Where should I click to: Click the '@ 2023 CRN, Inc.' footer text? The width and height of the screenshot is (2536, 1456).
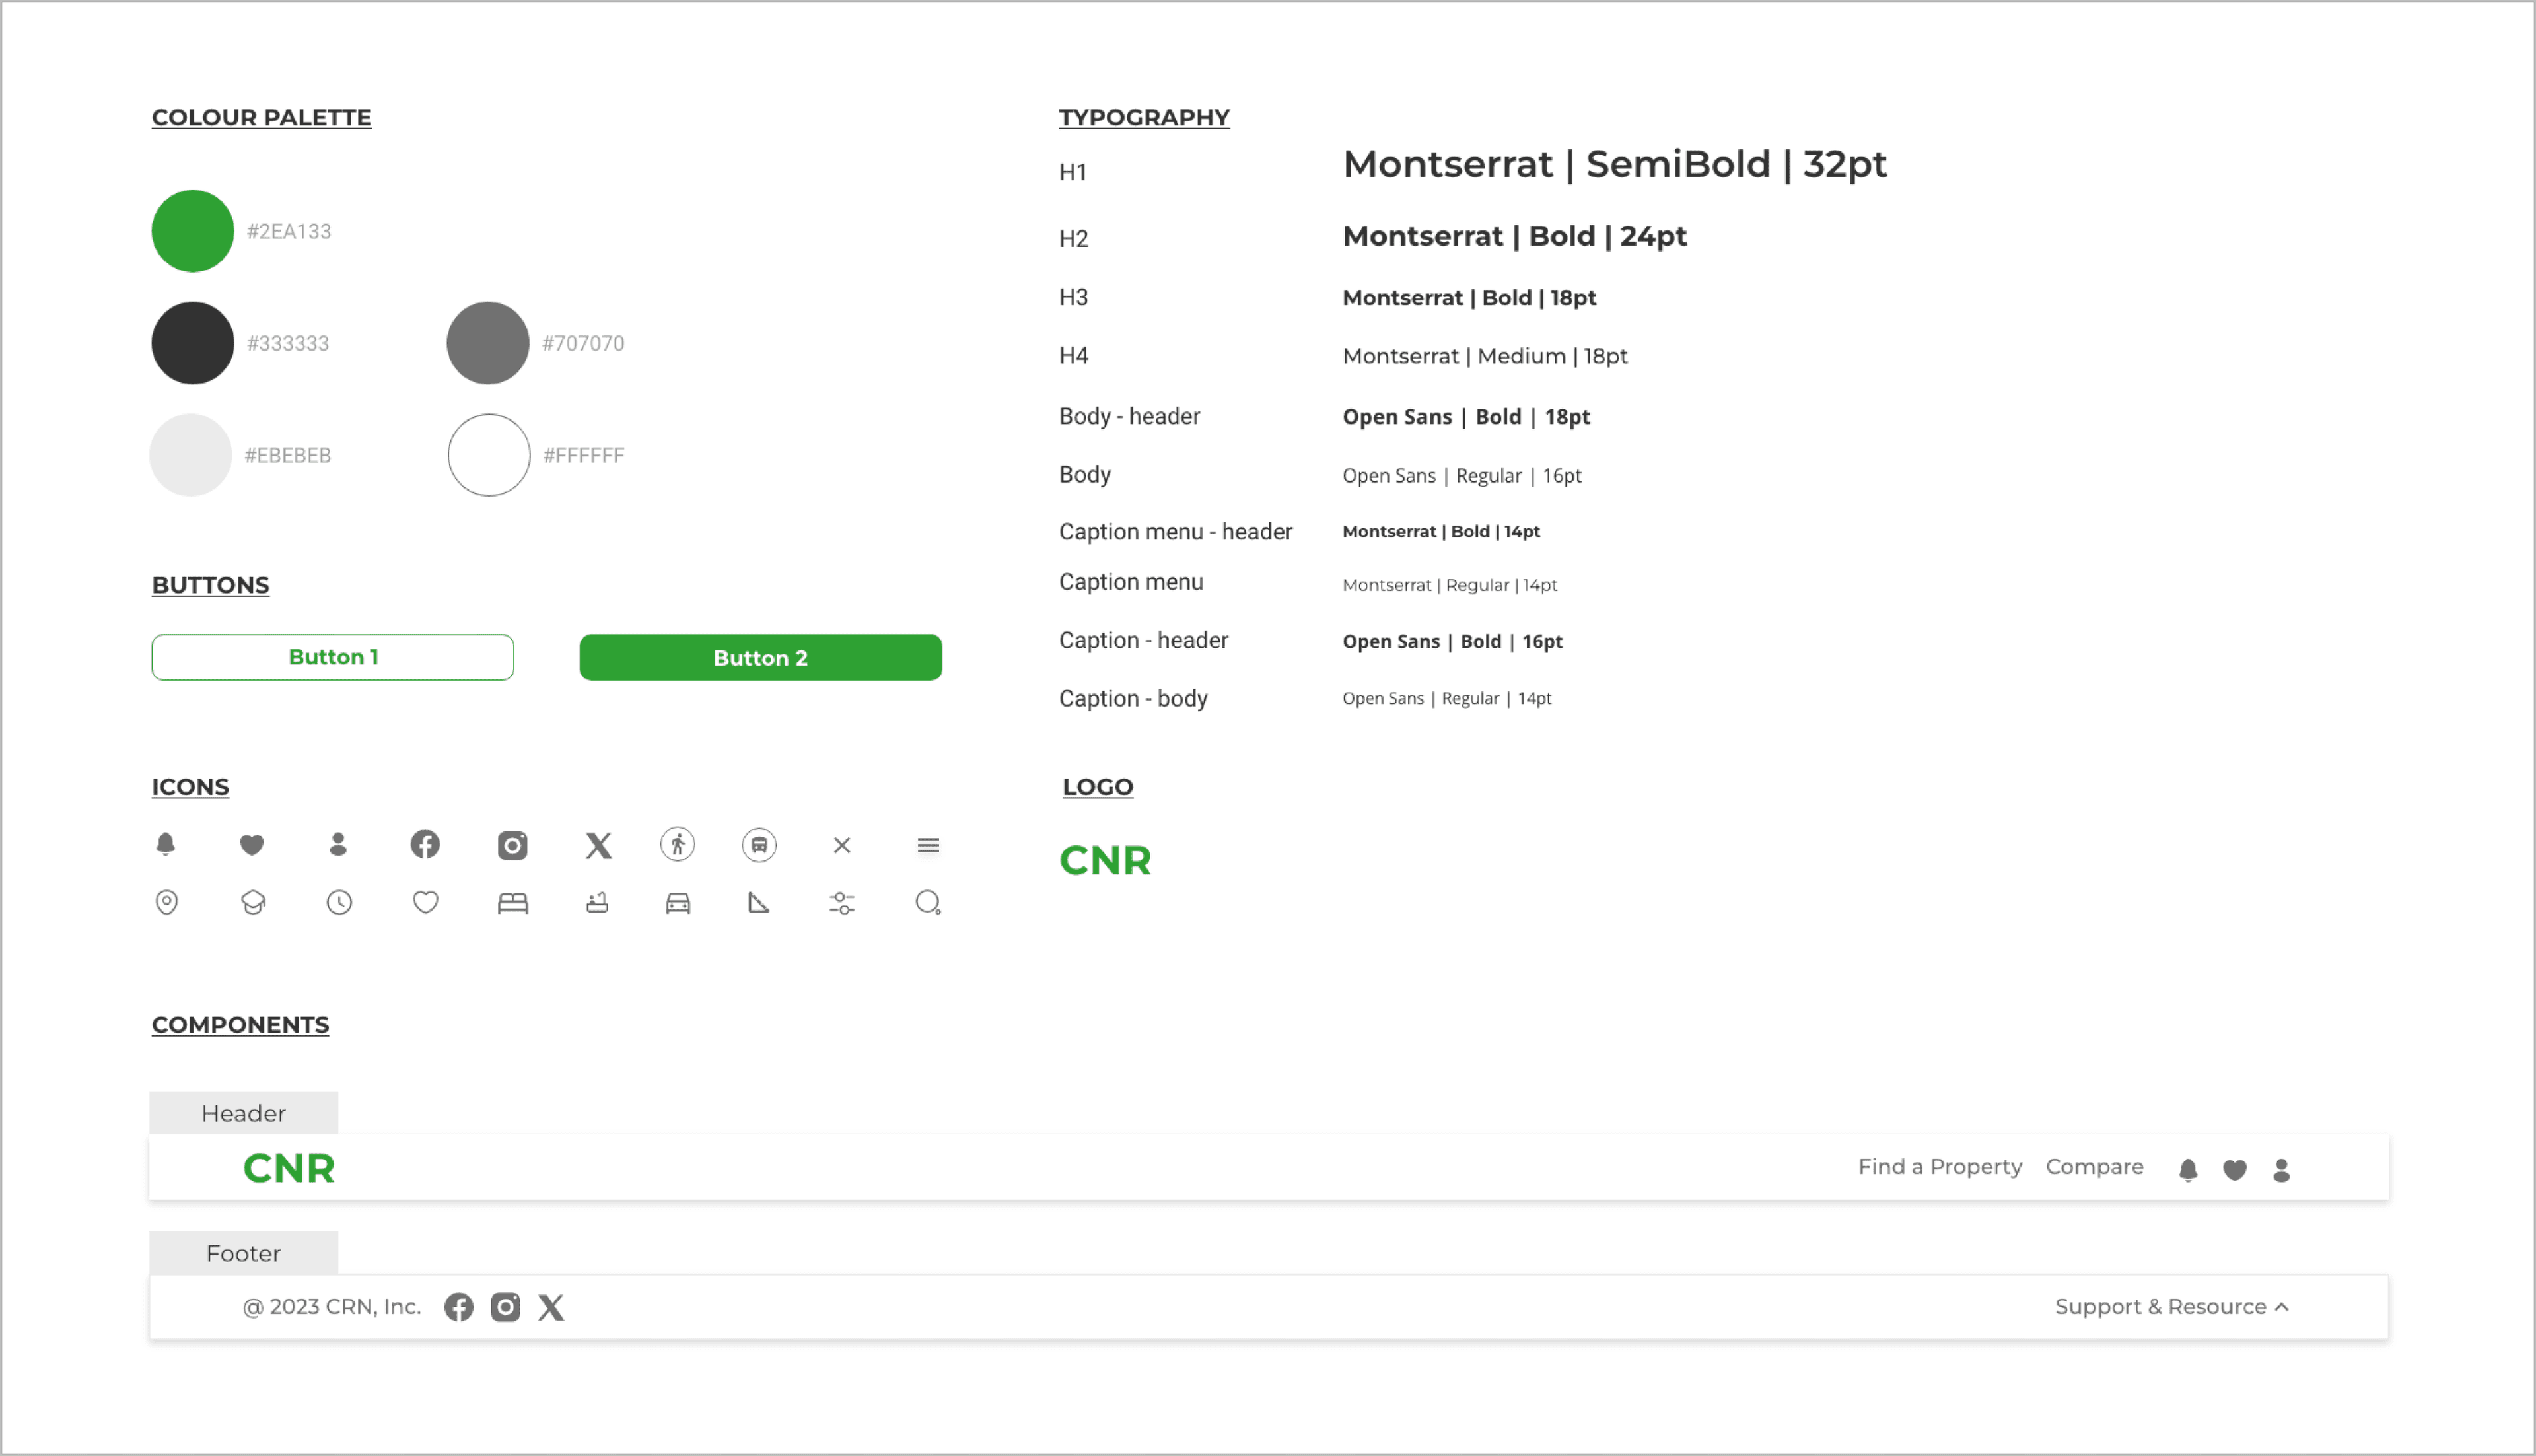point(332,1308)
